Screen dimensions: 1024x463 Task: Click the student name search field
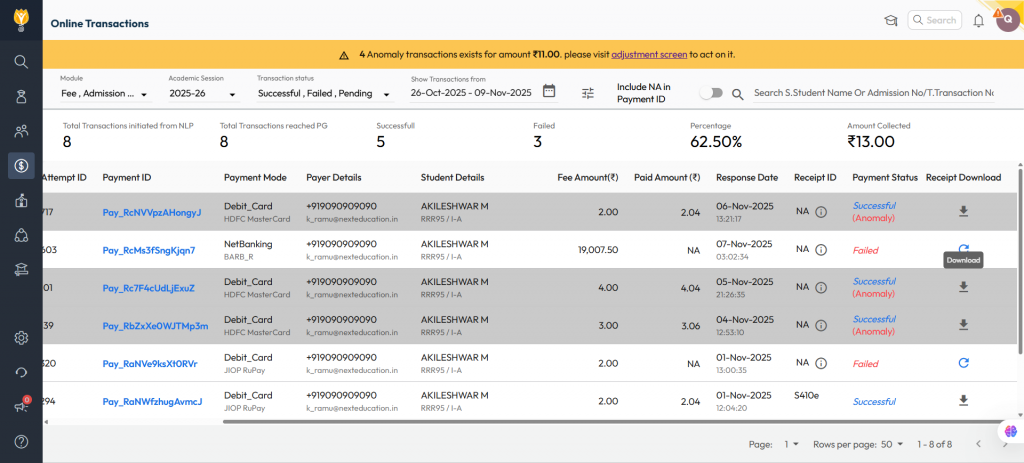[872, 93]
